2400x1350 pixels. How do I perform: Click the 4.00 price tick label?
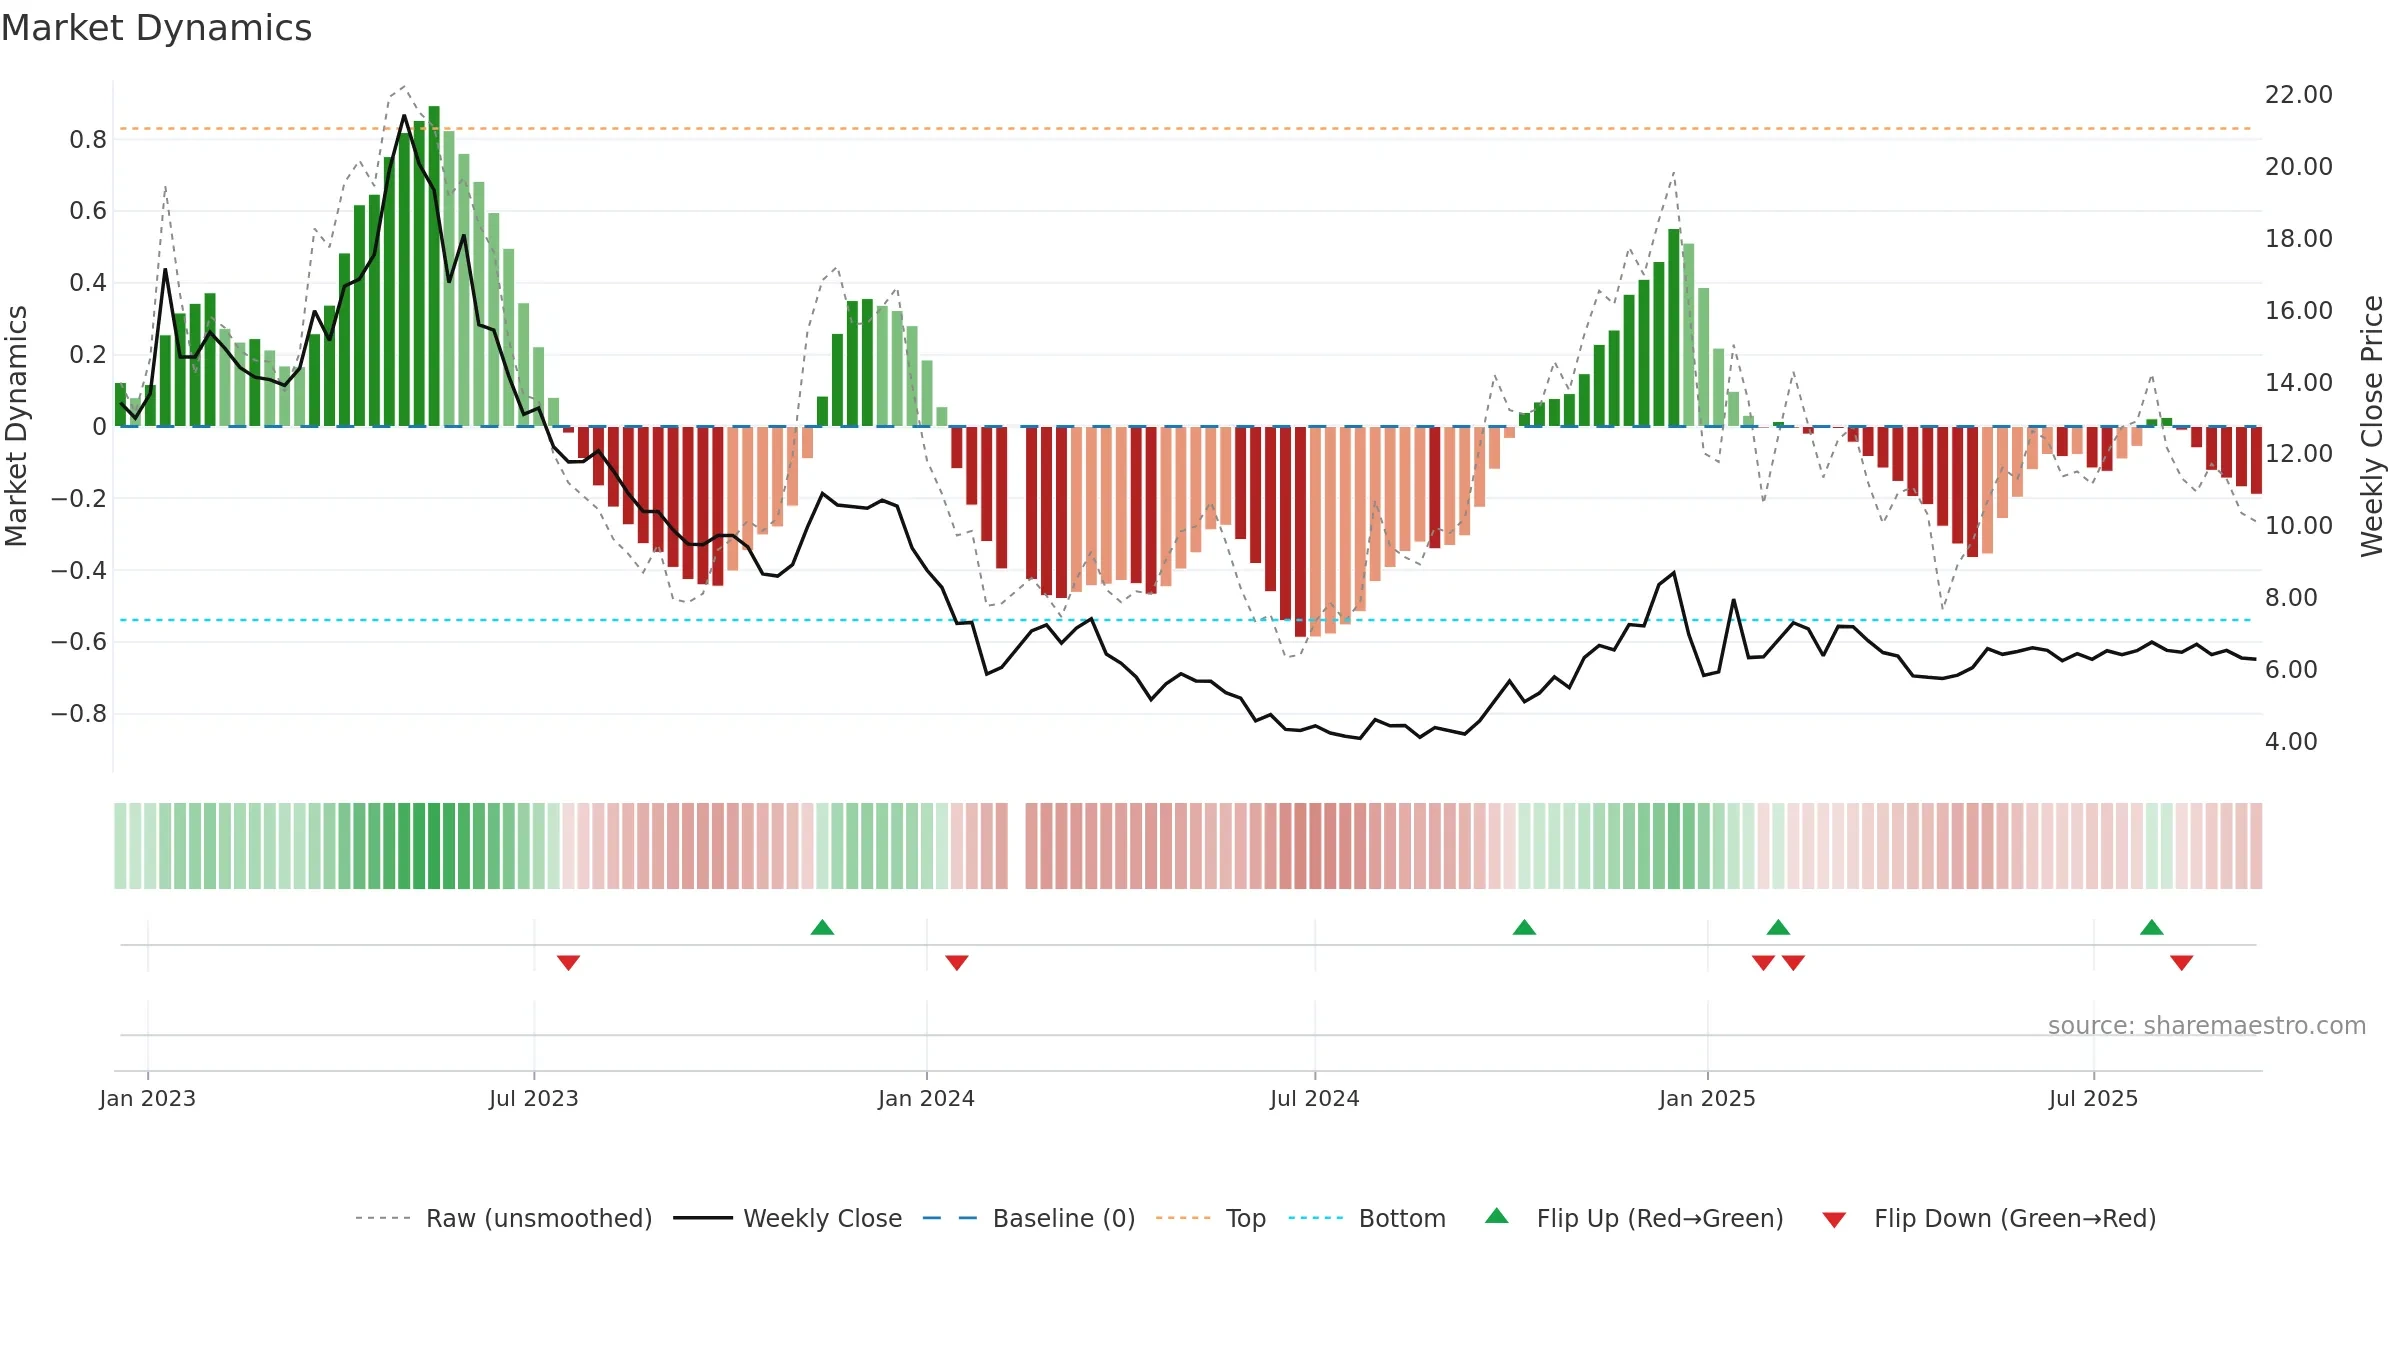[x=2291, y=742]
